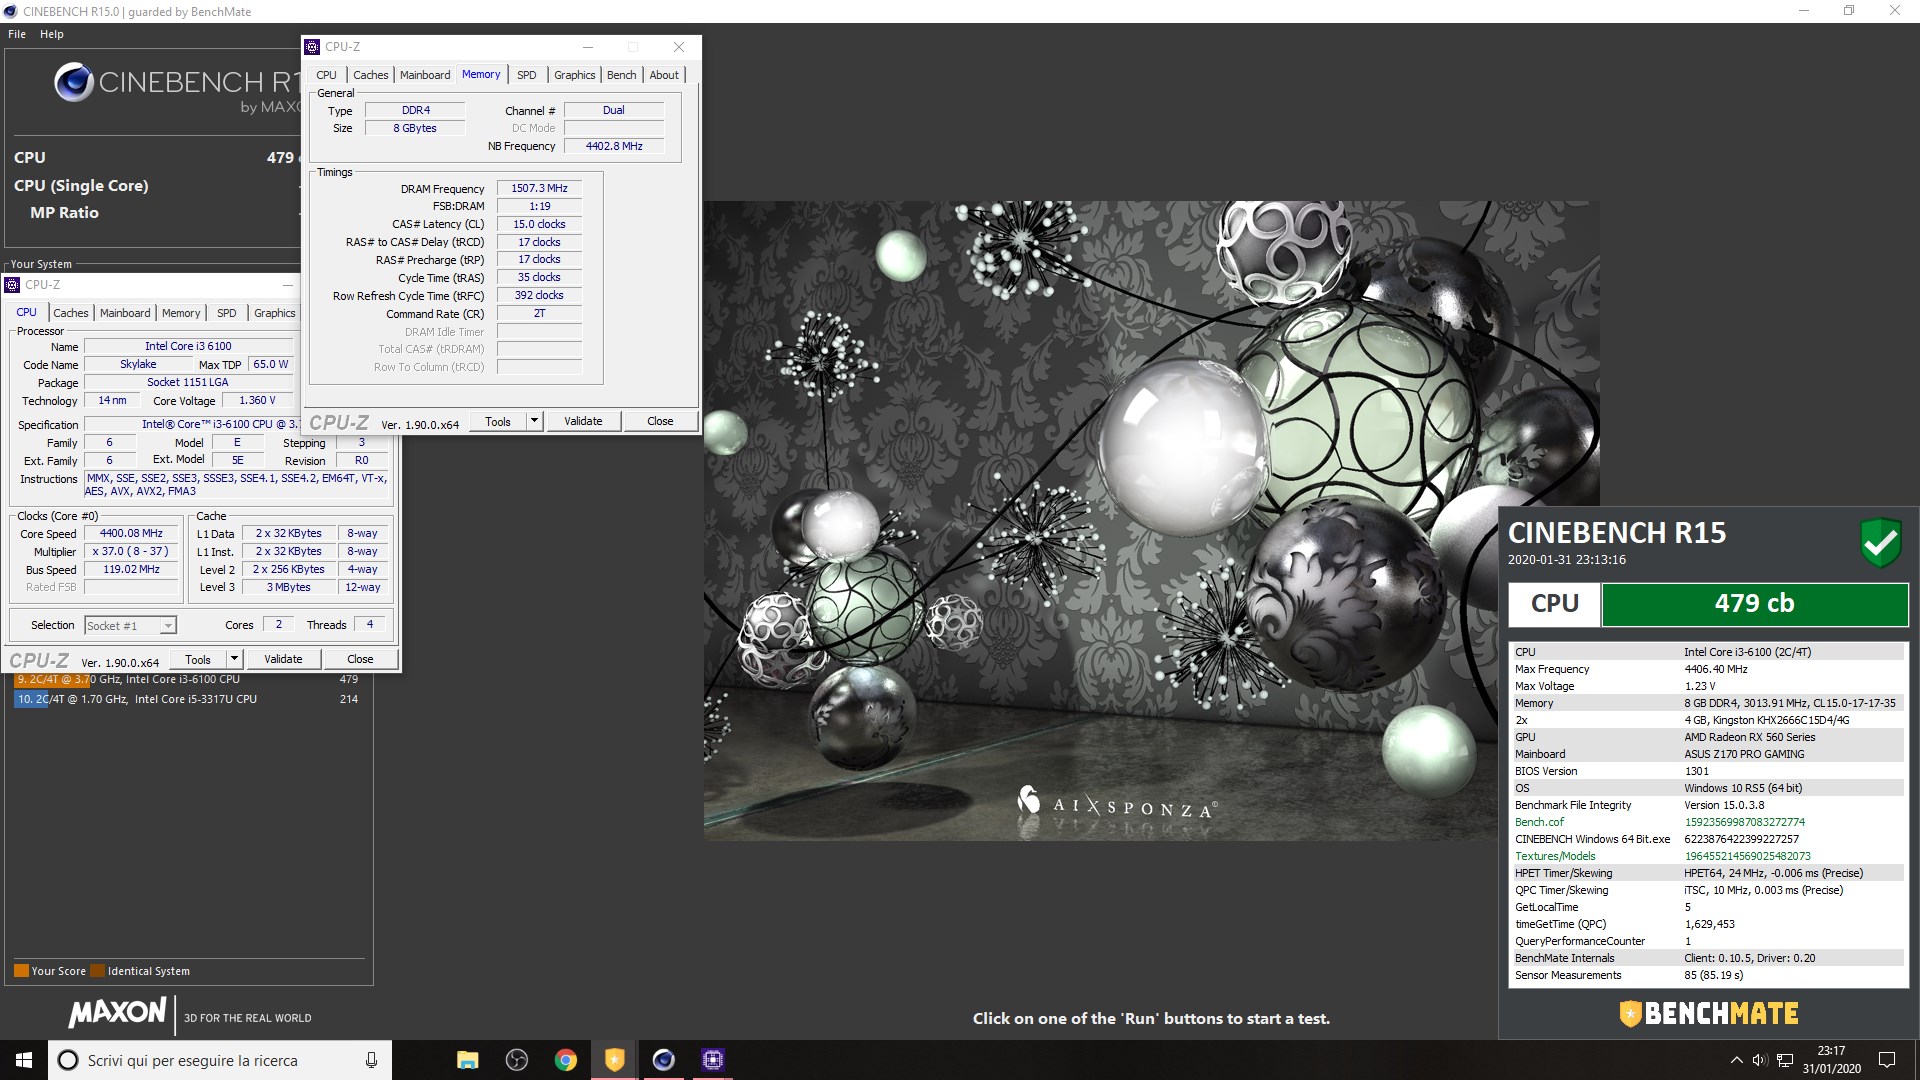Click the CPU Single Core label
1920x1080 pixels.
click(x=81, y=186)
